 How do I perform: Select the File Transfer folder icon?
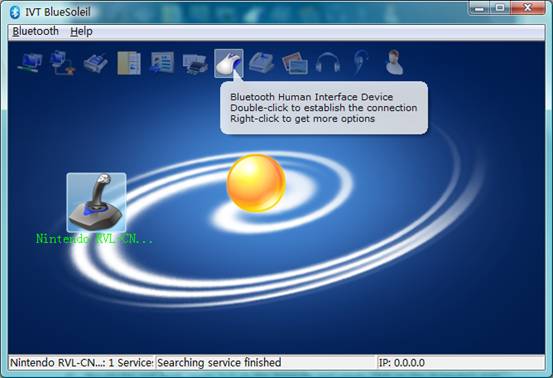(x=129, y=63)
